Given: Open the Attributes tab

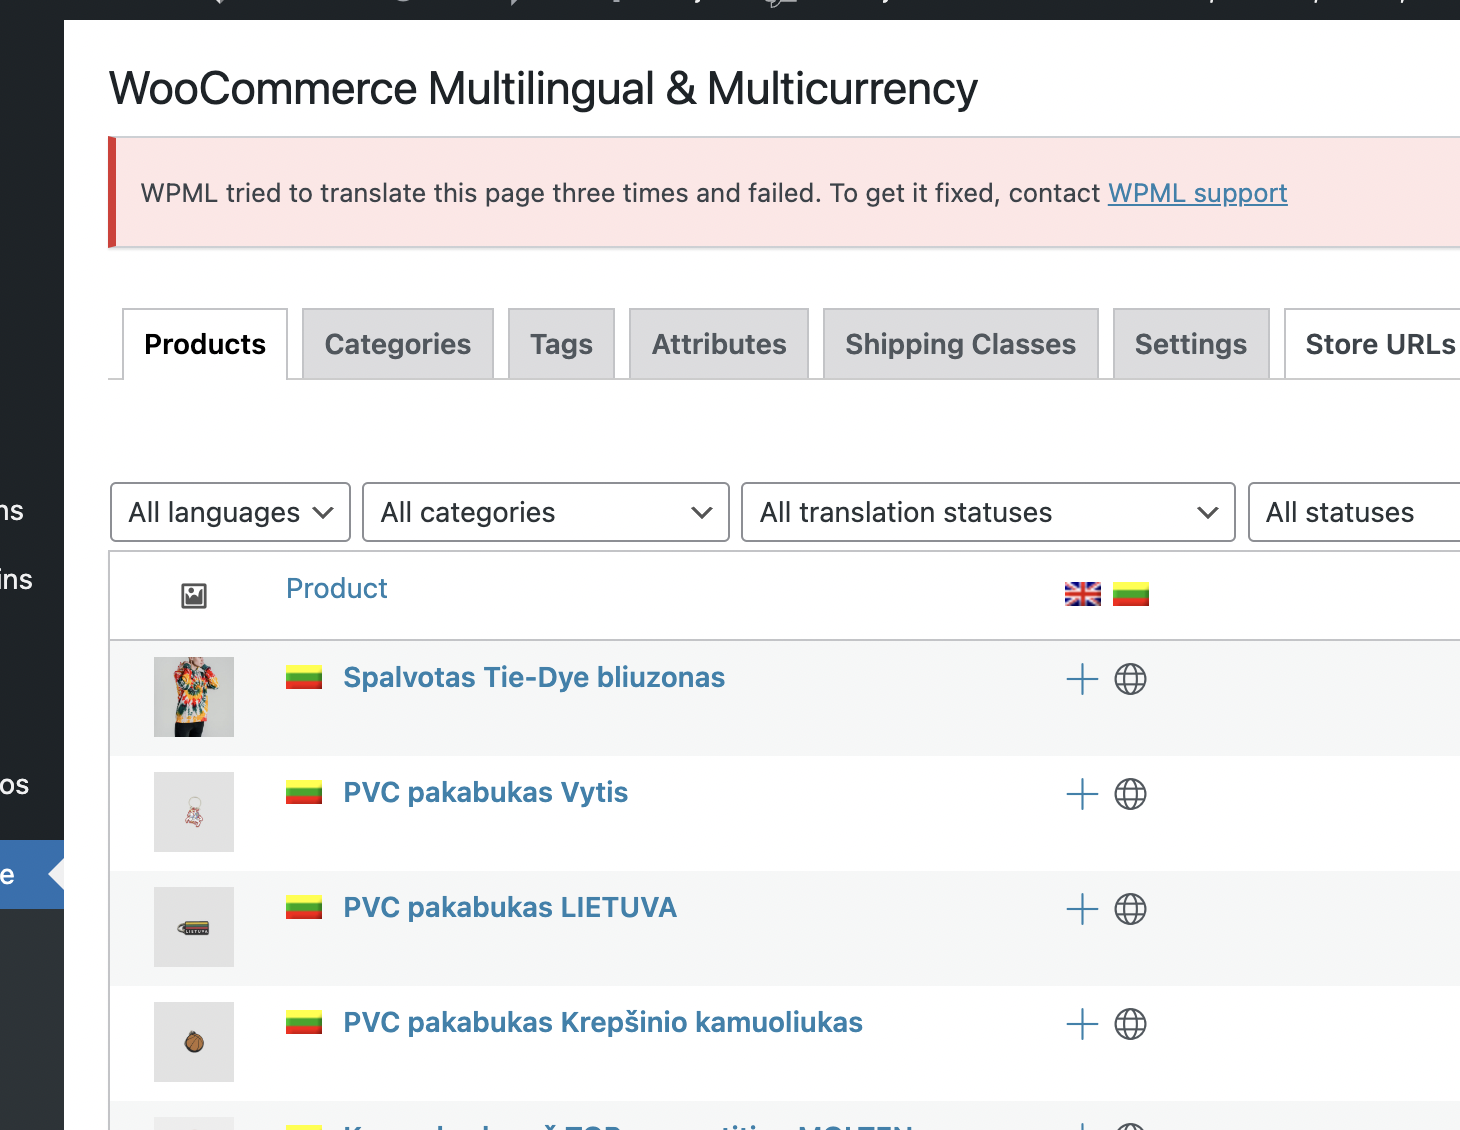Looking at the screenshot, I should [719, 344].
